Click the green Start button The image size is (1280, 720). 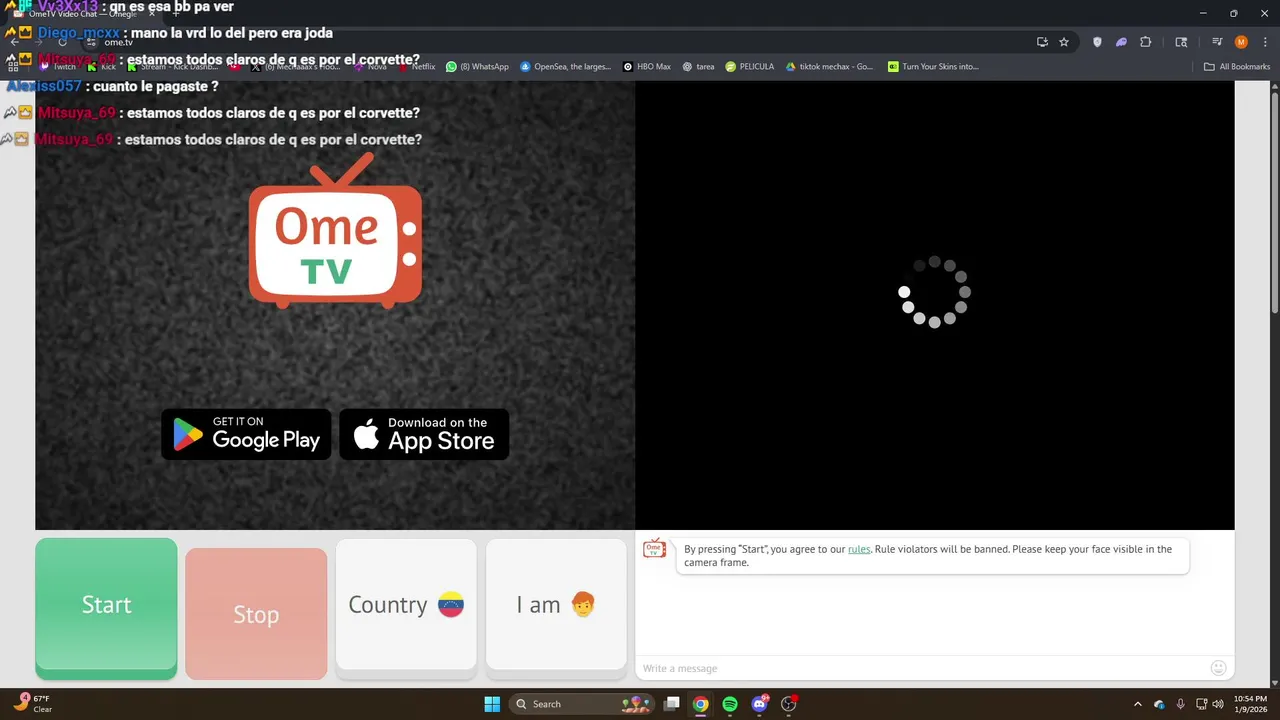coord(106,607)
